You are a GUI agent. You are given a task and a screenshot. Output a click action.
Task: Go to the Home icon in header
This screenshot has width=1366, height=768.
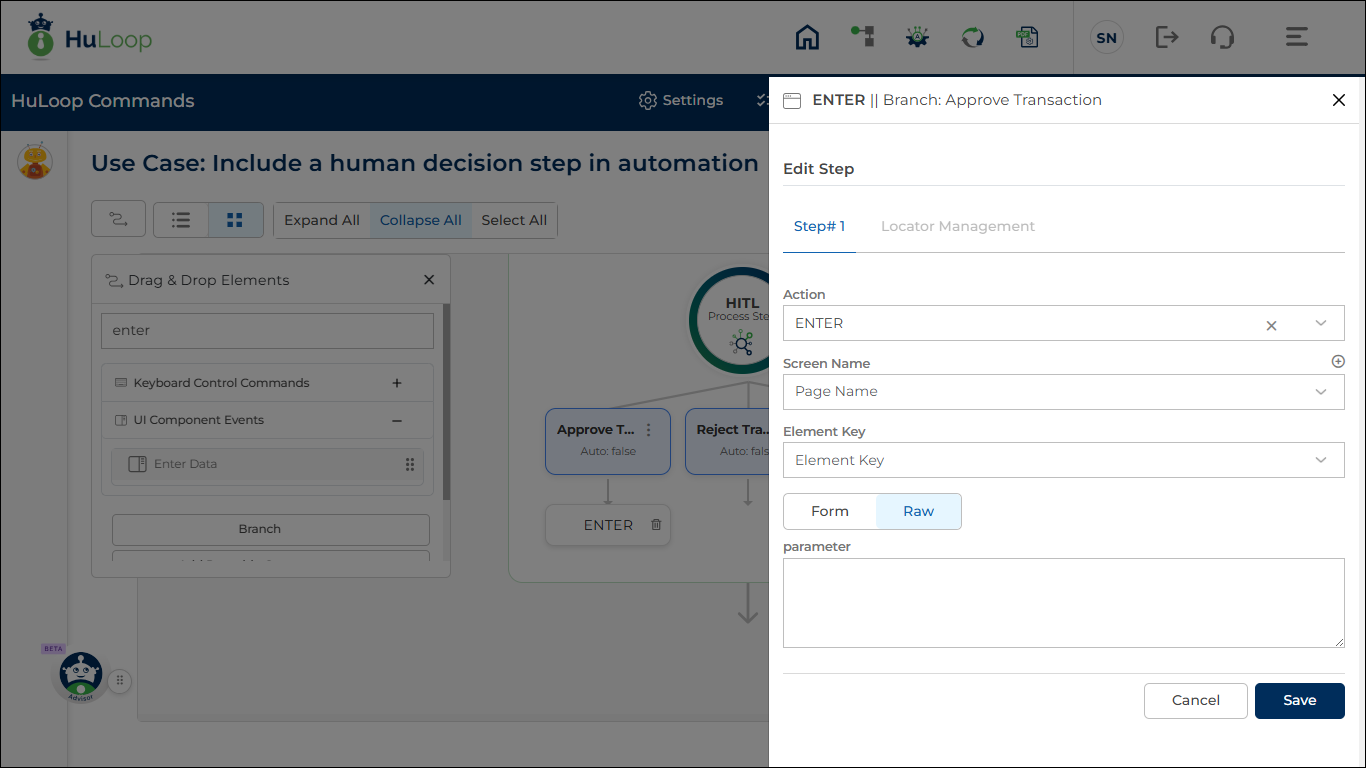point(807,38)
